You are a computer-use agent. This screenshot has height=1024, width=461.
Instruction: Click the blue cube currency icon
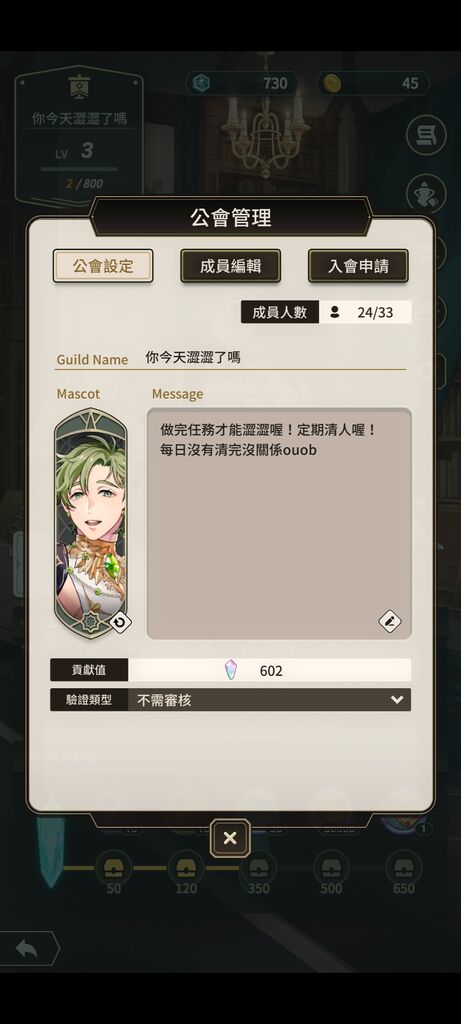(201, 84)
